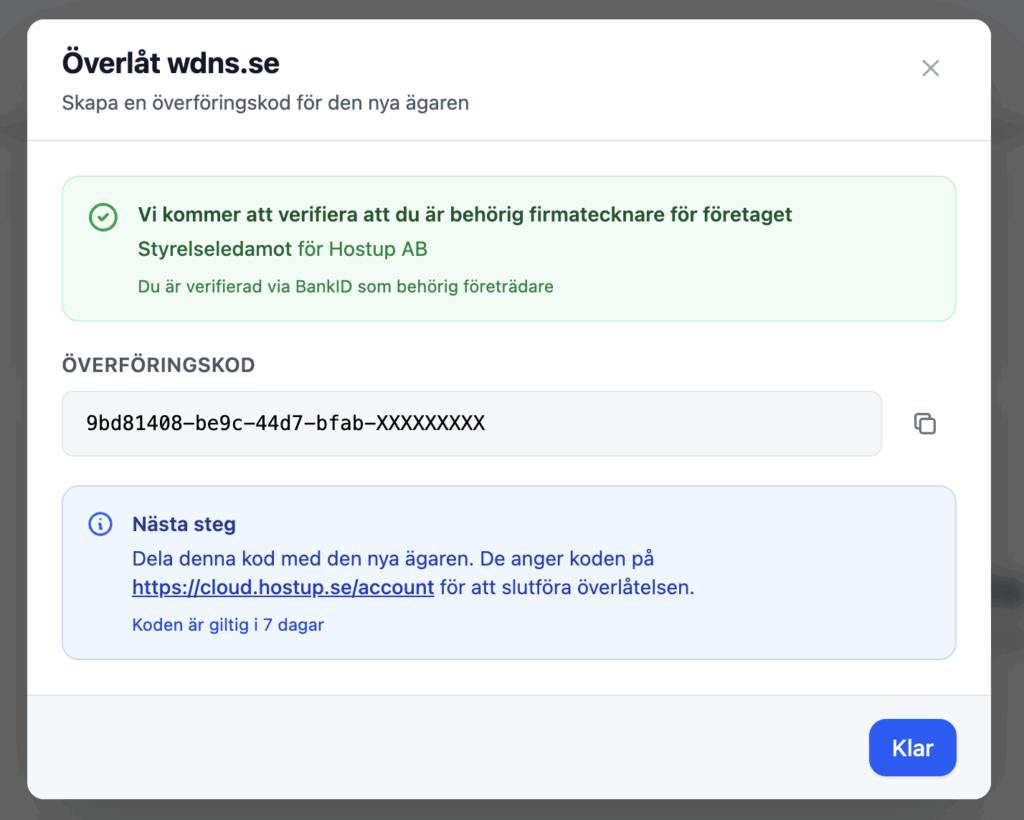Click the ÖVERFÖRINGSKOD field label
1024x820 pixels.
[158, 365]
